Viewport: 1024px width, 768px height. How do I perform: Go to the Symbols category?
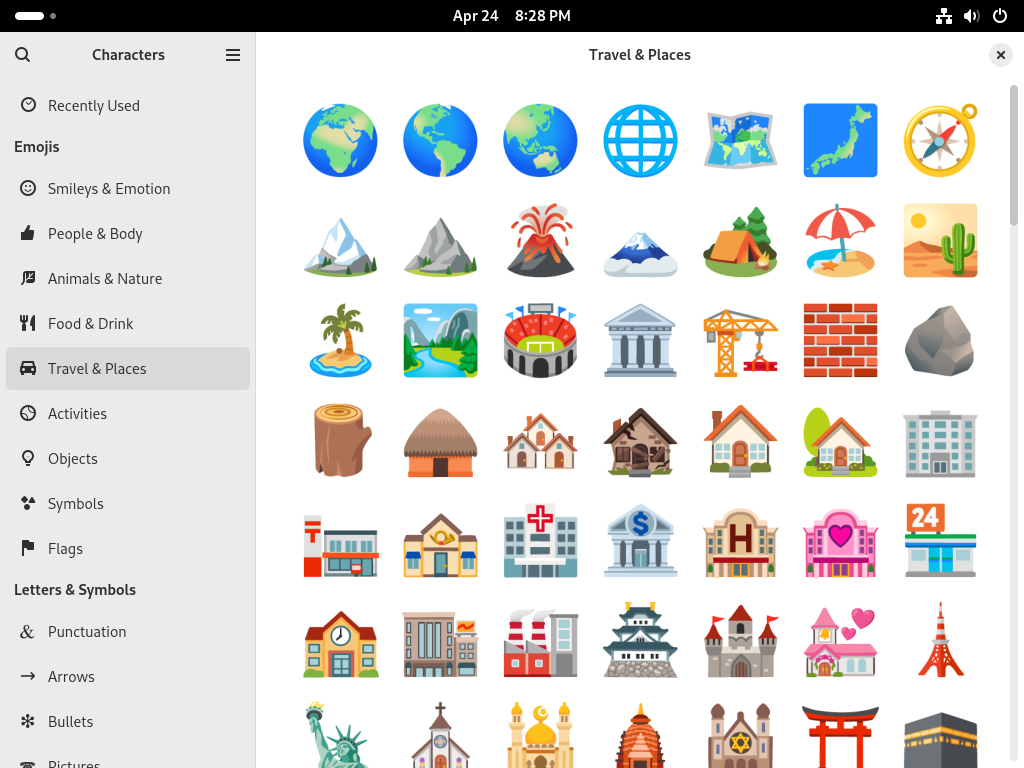click(x=128, y=504)
